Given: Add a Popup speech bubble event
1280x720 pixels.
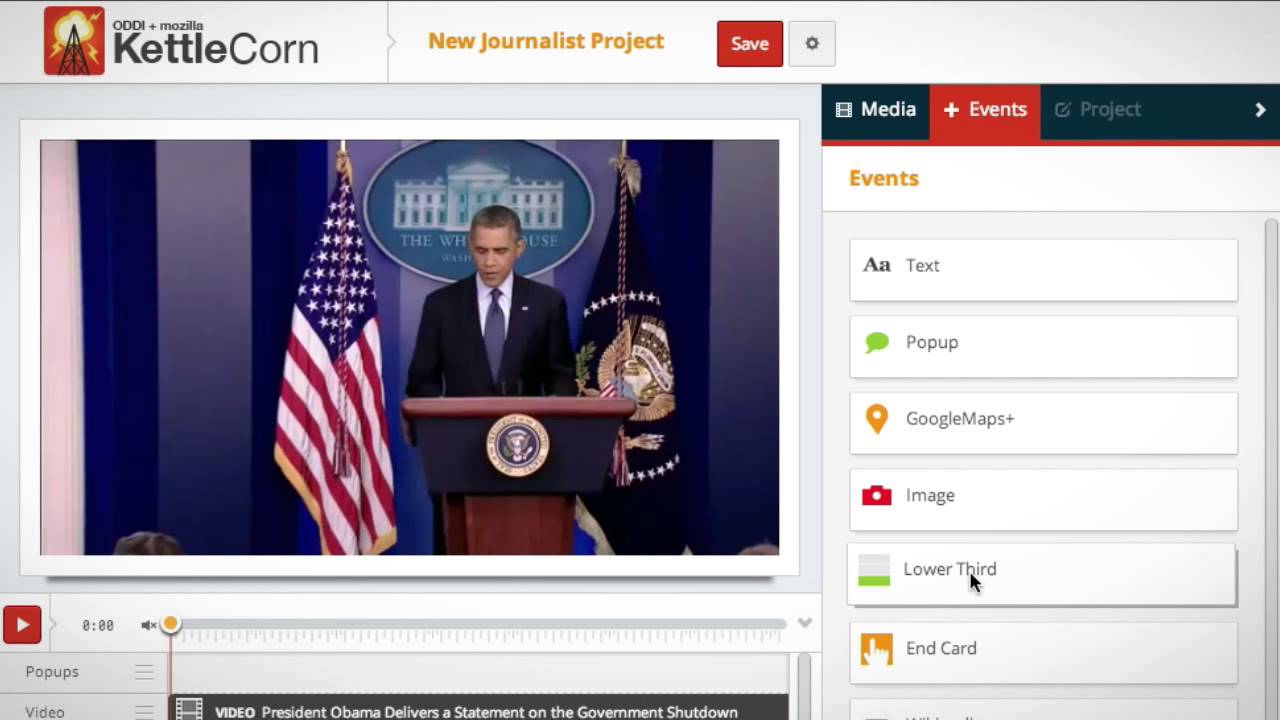Looking at the screenshot, I should click(x=1043, y=344).
